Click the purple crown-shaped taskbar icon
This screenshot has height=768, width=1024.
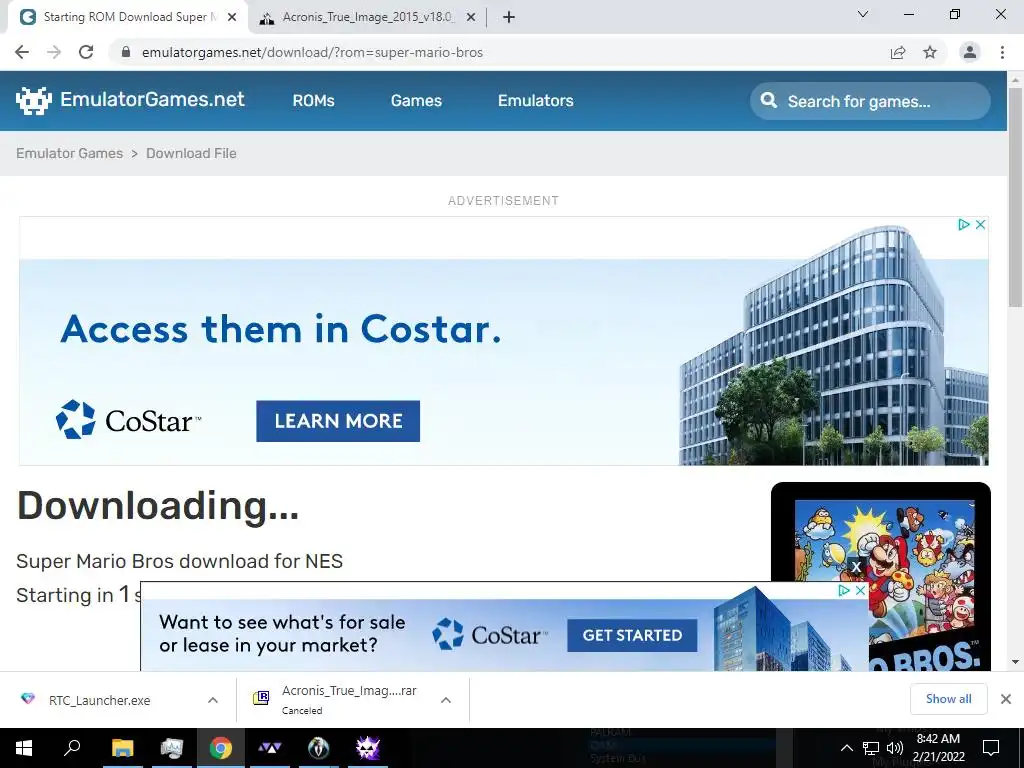coord(269,748)
